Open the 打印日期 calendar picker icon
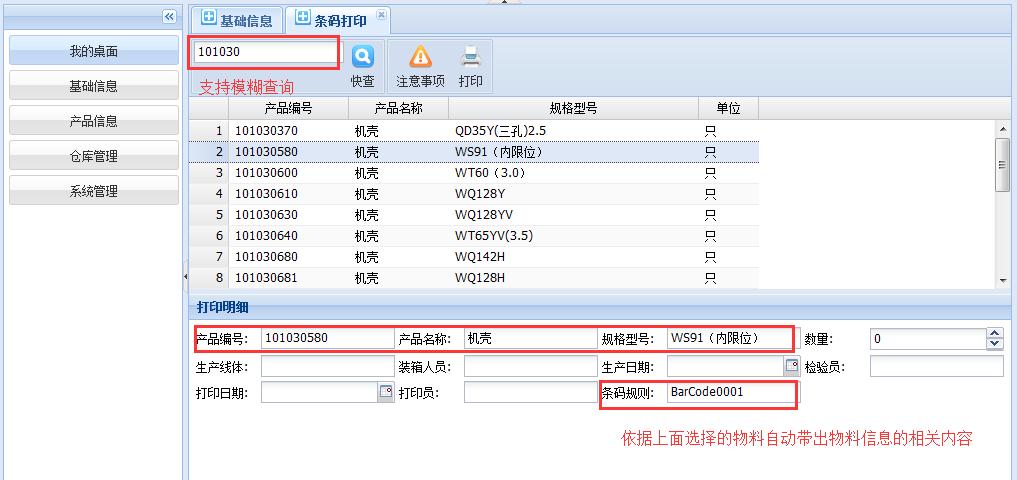This screenshot has height=480, width=1017. click(385, 392)
